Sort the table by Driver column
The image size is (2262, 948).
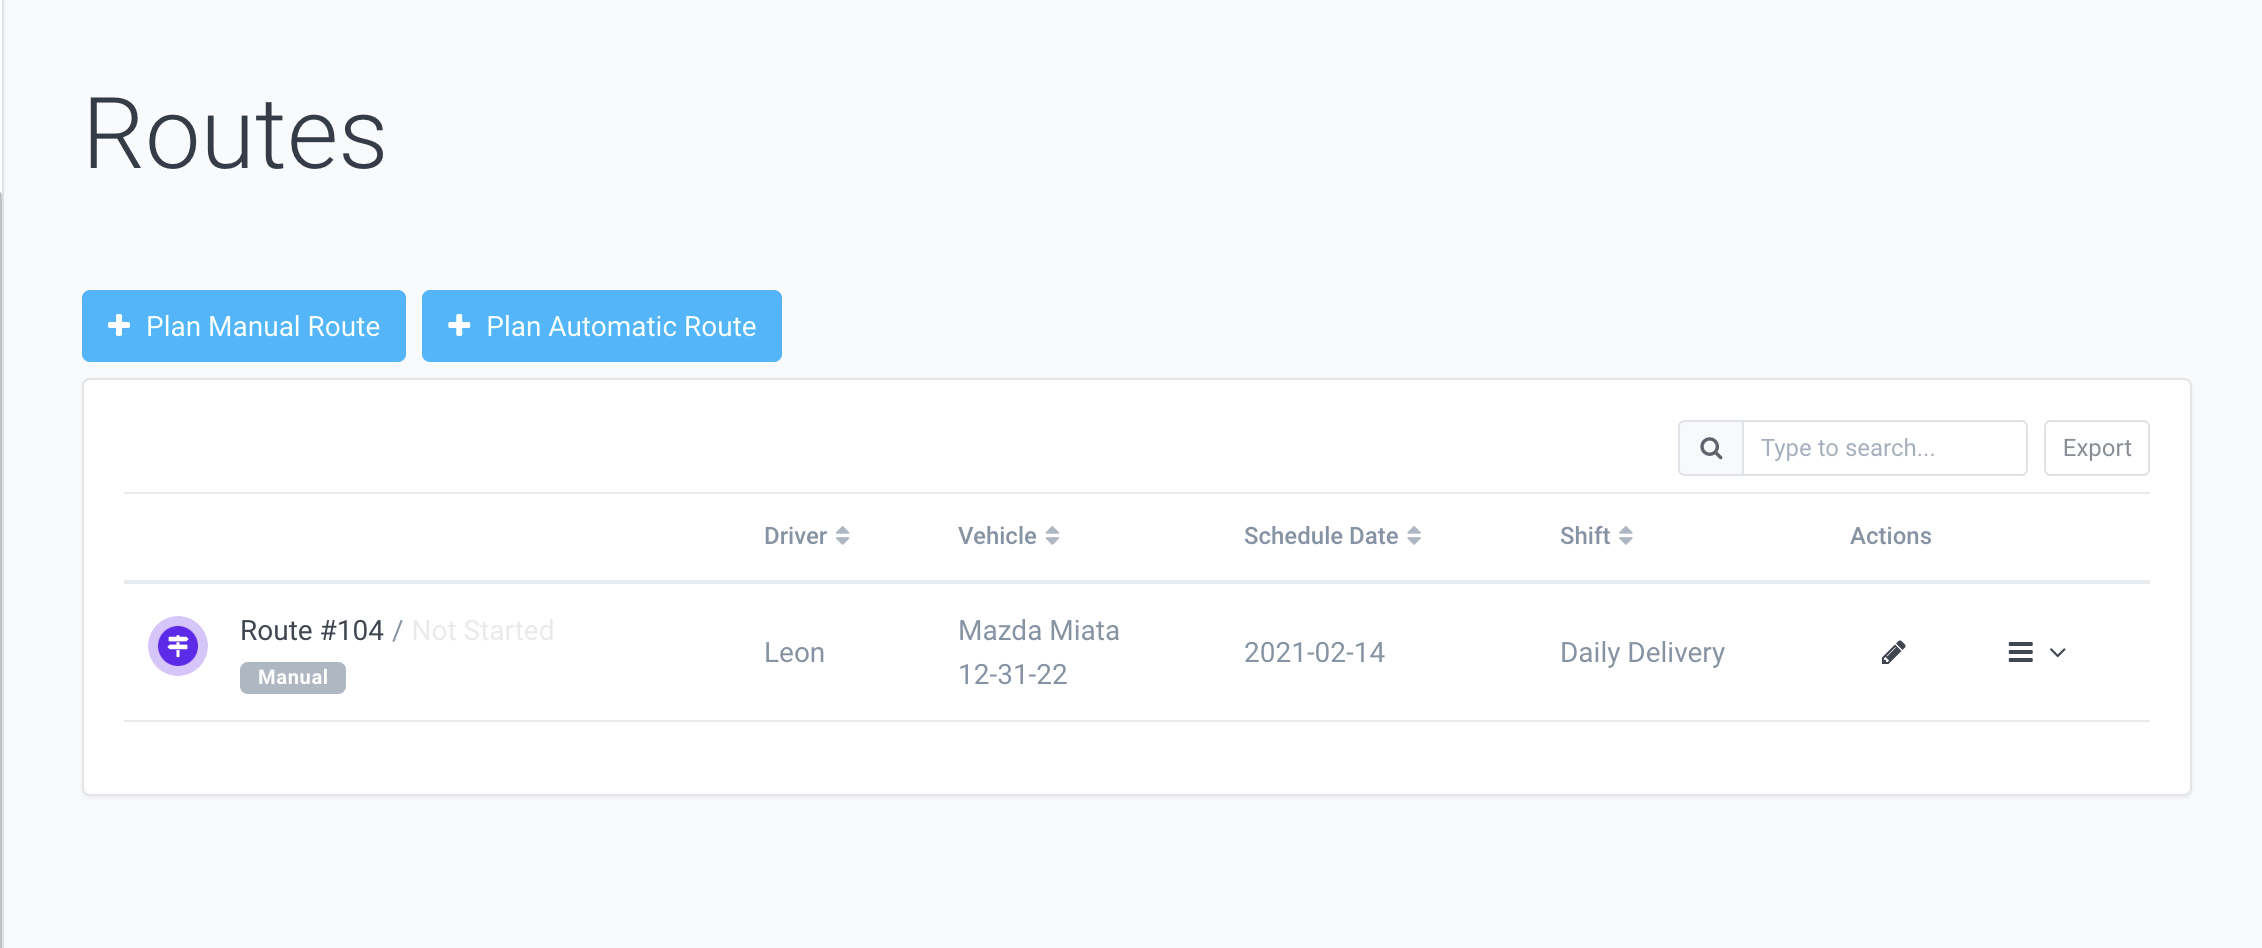point(806,536)
